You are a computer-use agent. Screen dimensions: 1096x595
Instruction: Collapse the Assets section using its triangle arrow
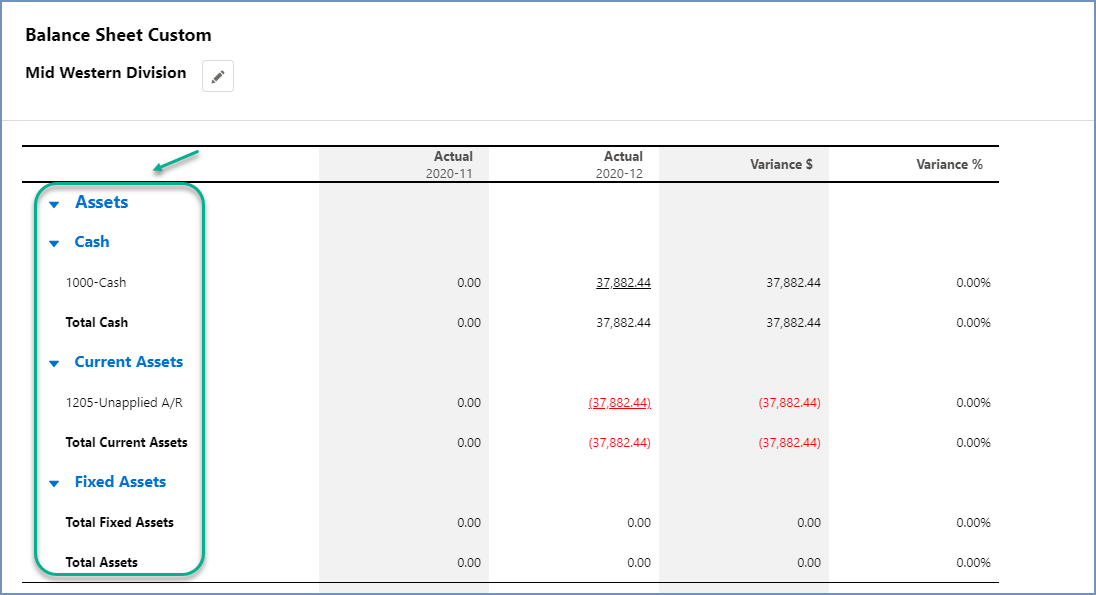pyautogui.click(x=54, y=204)
